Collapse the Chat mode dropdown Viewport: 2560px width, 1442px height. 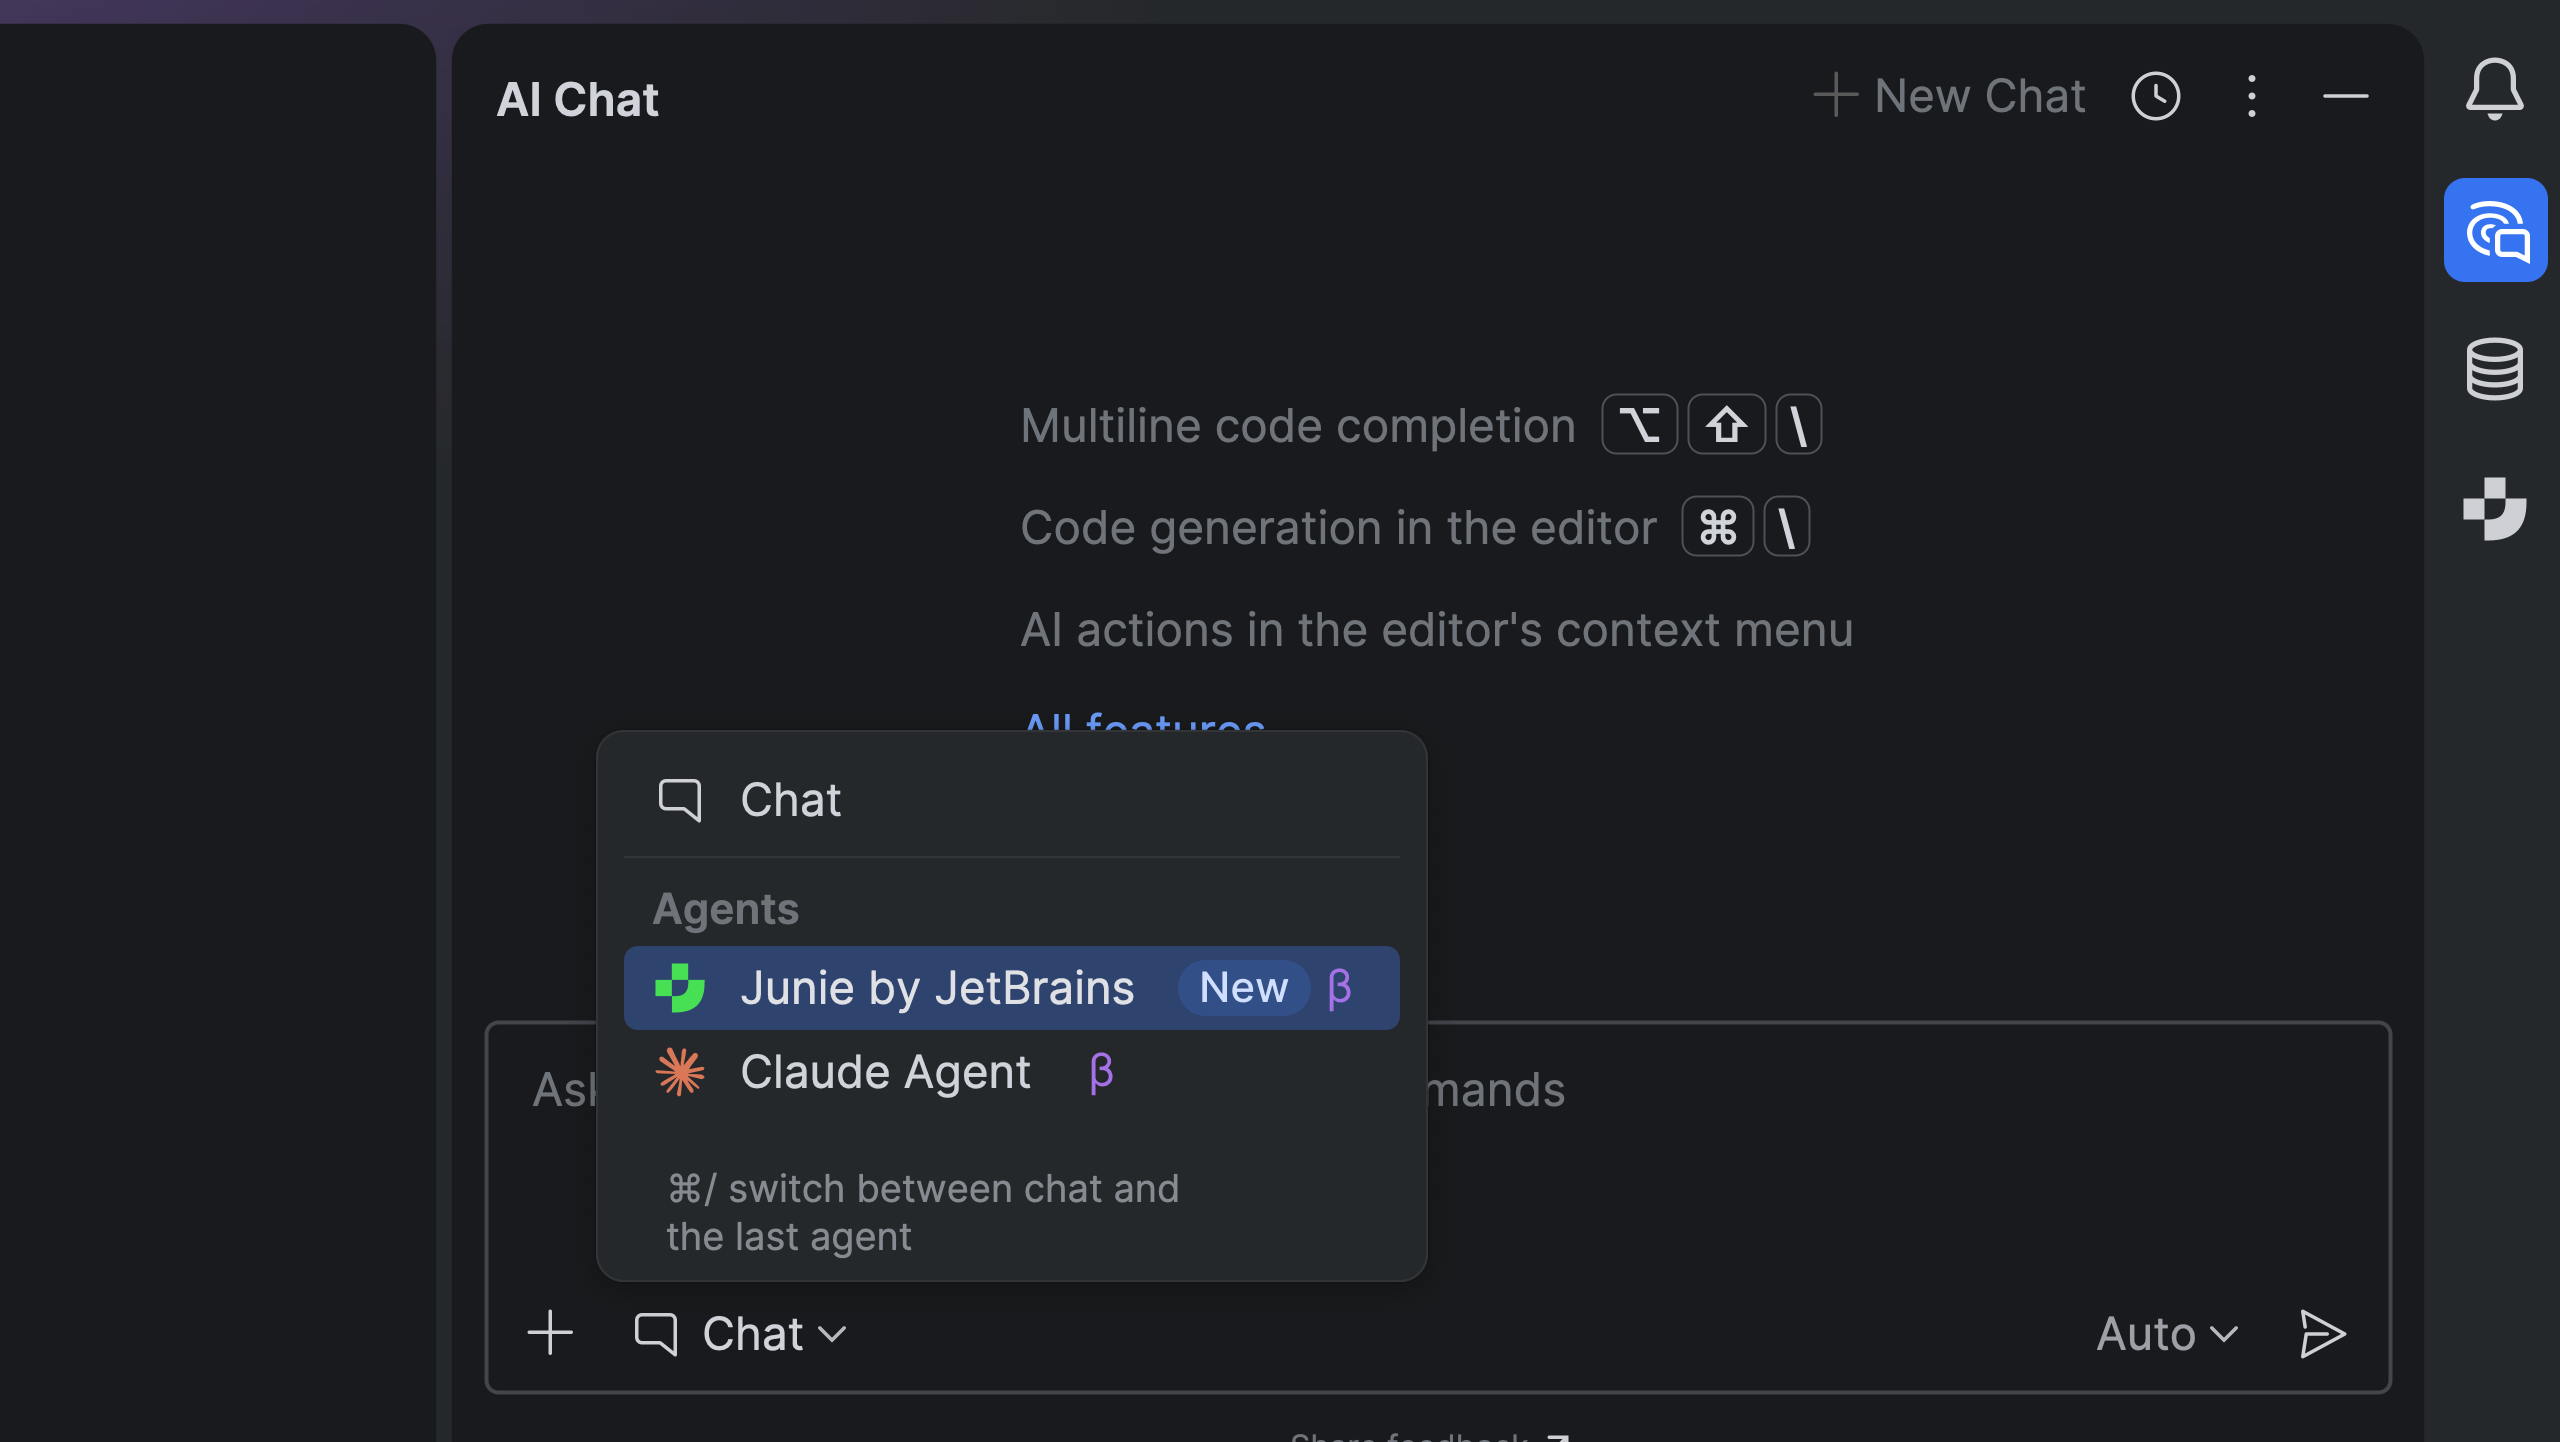pos(741,1334)
